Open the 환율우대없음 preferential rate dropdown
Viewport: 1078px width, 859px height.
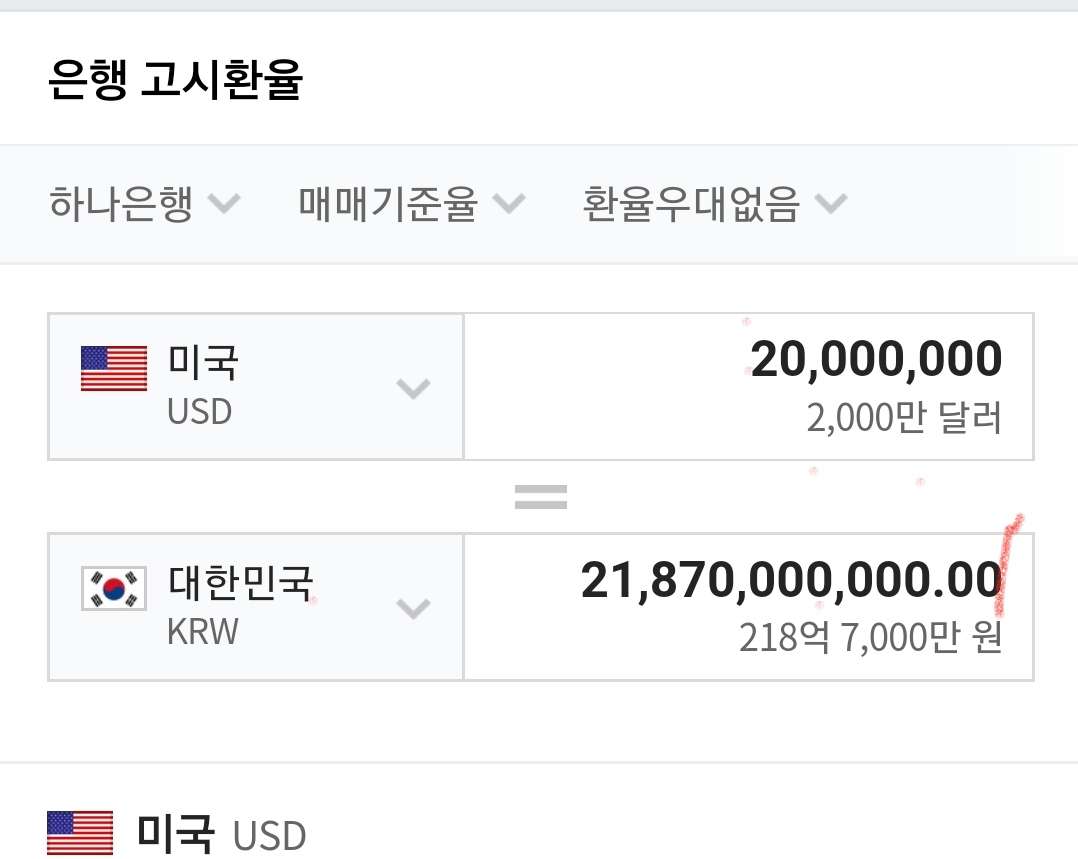(691, 204)
